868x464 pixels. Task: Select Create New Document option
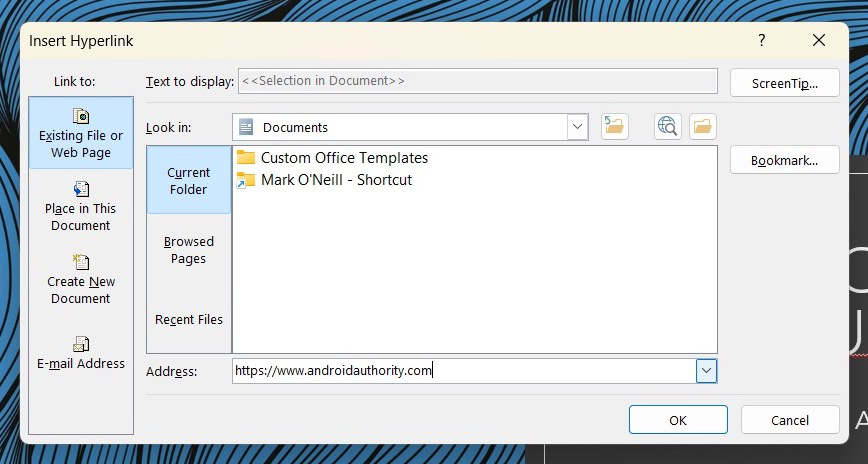click(81, 279)
